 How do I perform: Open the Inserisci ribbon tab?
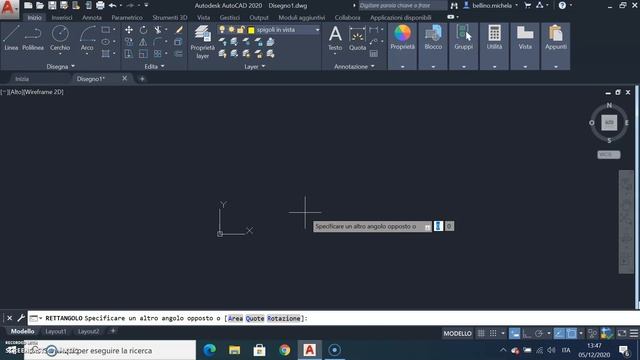(x=62, y=18)
